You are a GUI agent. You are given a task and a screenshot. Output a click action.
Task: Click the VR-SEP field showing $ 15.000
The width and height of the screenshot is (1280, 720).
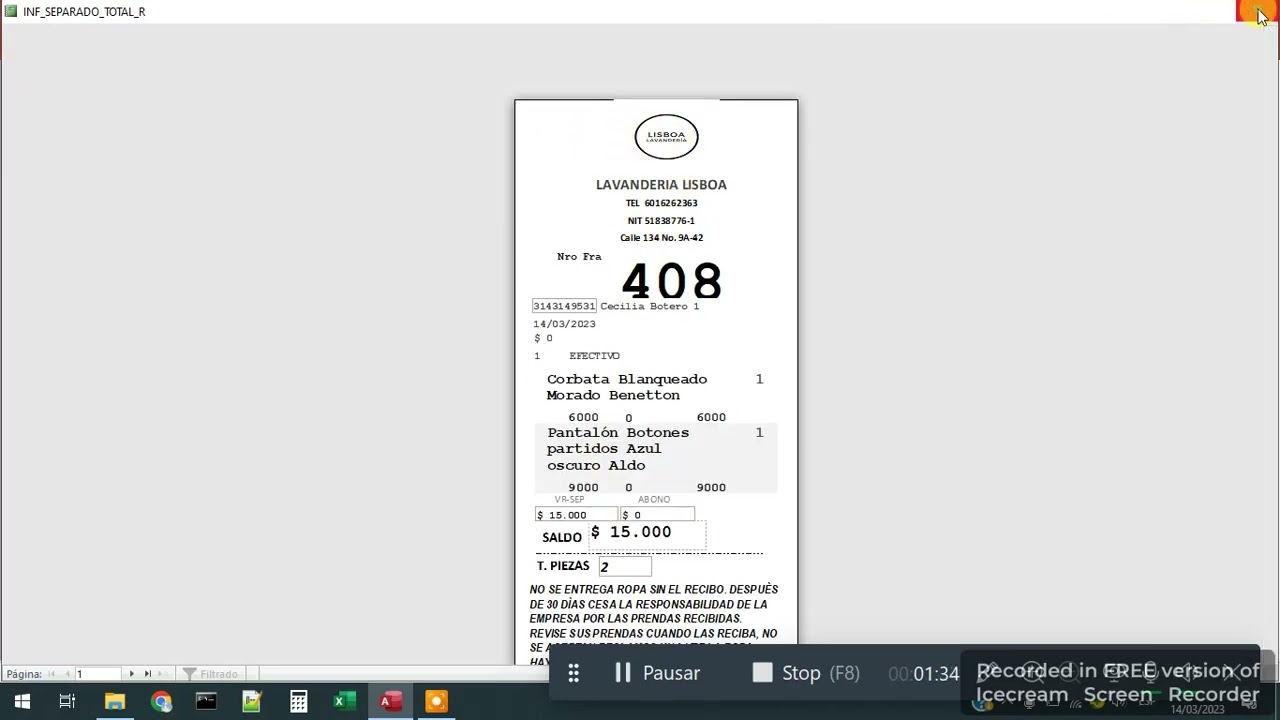pyautogui.click(x=576, y=515)
